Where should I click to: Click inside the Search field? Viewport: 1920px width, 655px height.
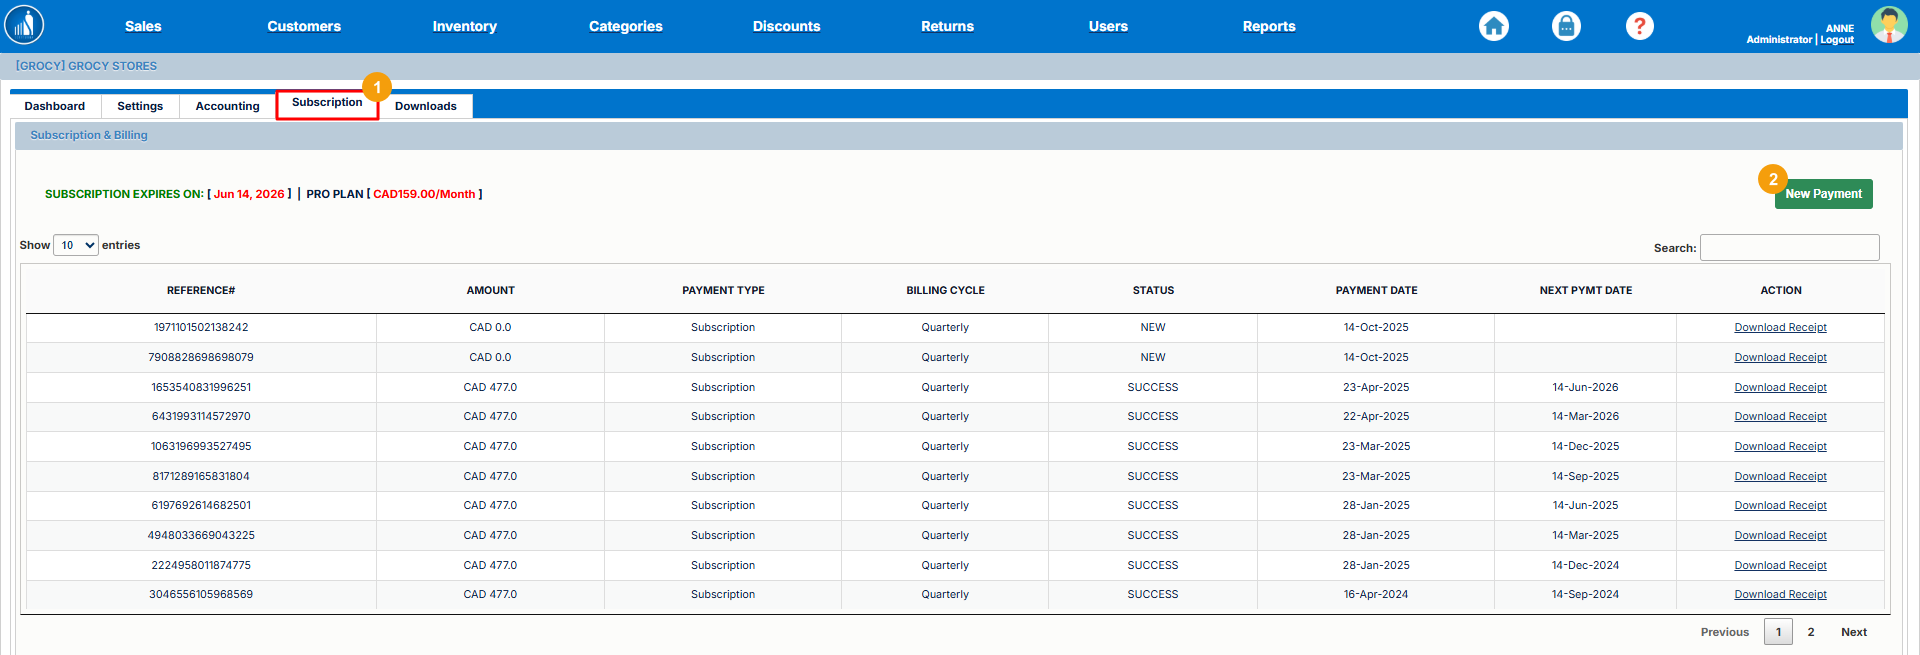coord(1789,248)
